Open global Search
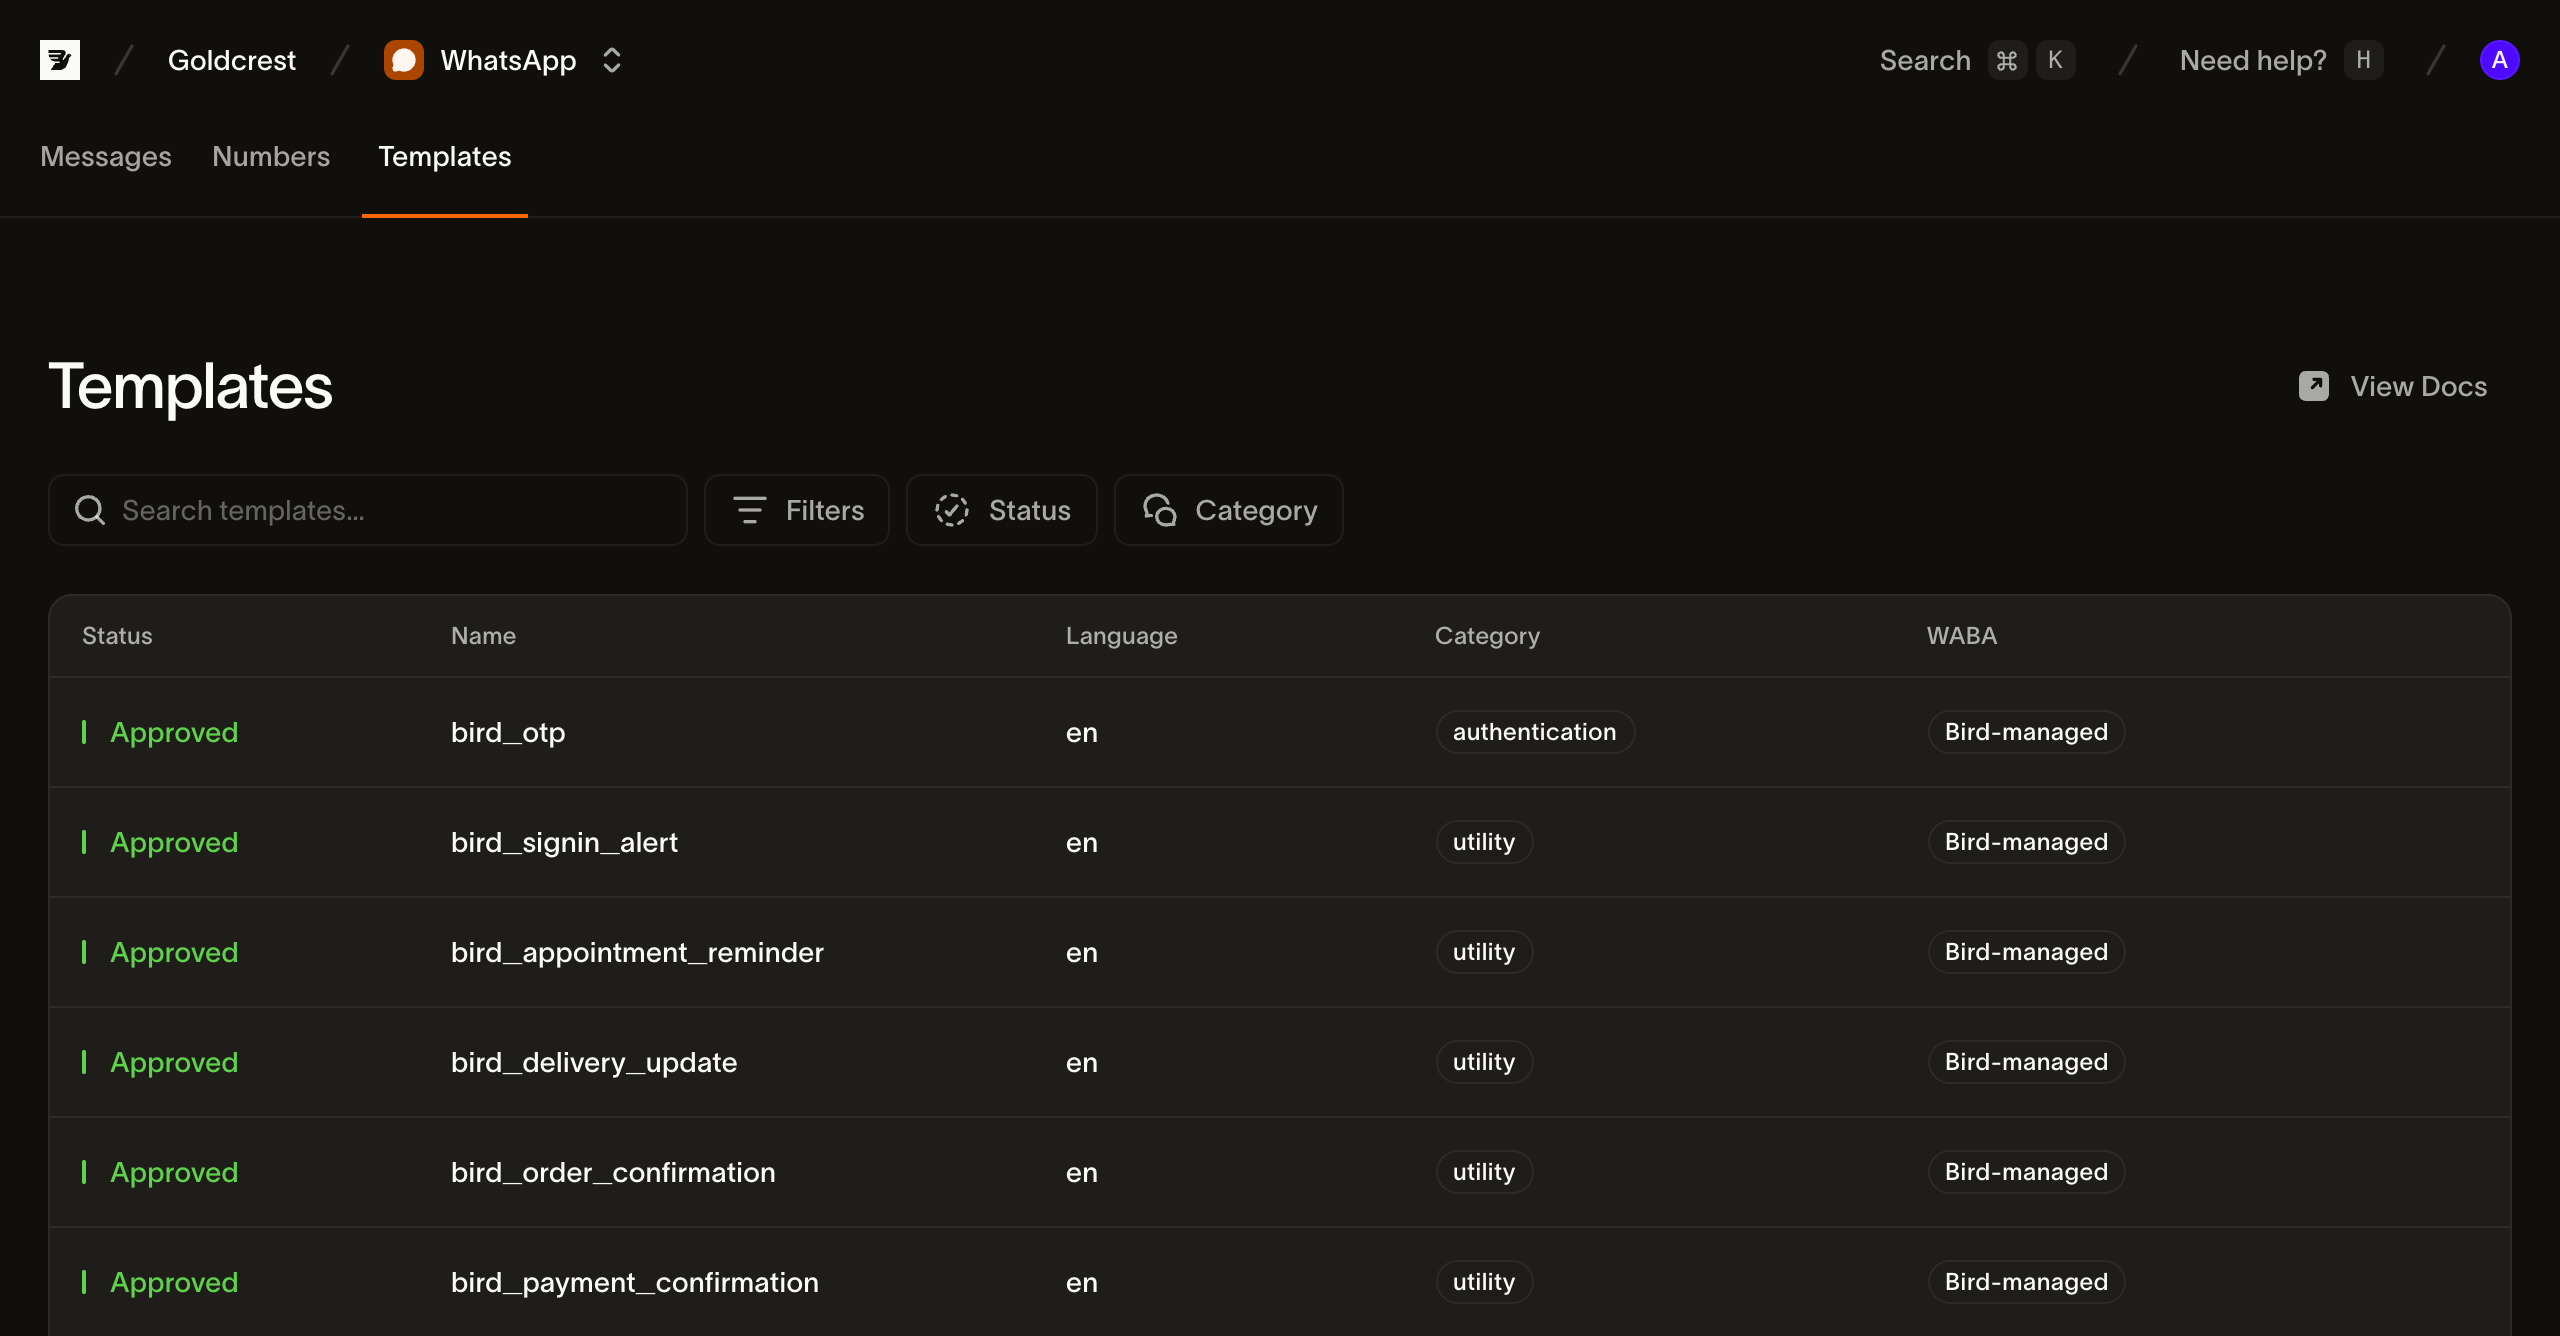 pos(1925,60)
